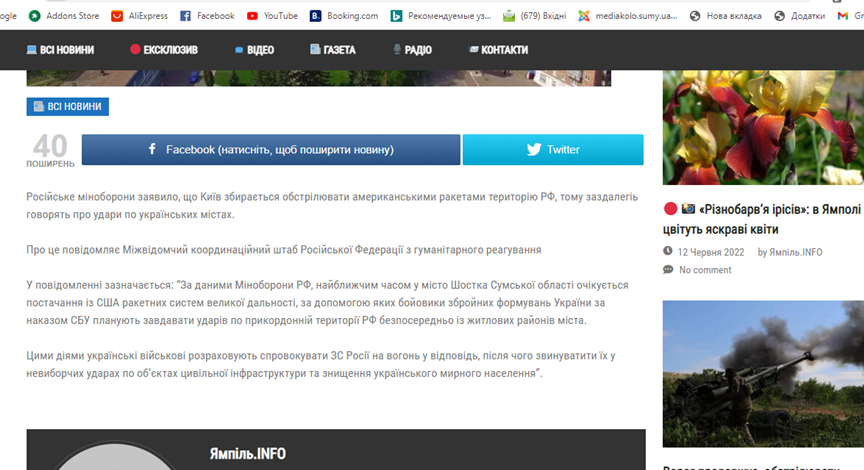Screen dimensions: 864x470
Task: Click the 40 поширень share counter
Action: coord(50,150)
